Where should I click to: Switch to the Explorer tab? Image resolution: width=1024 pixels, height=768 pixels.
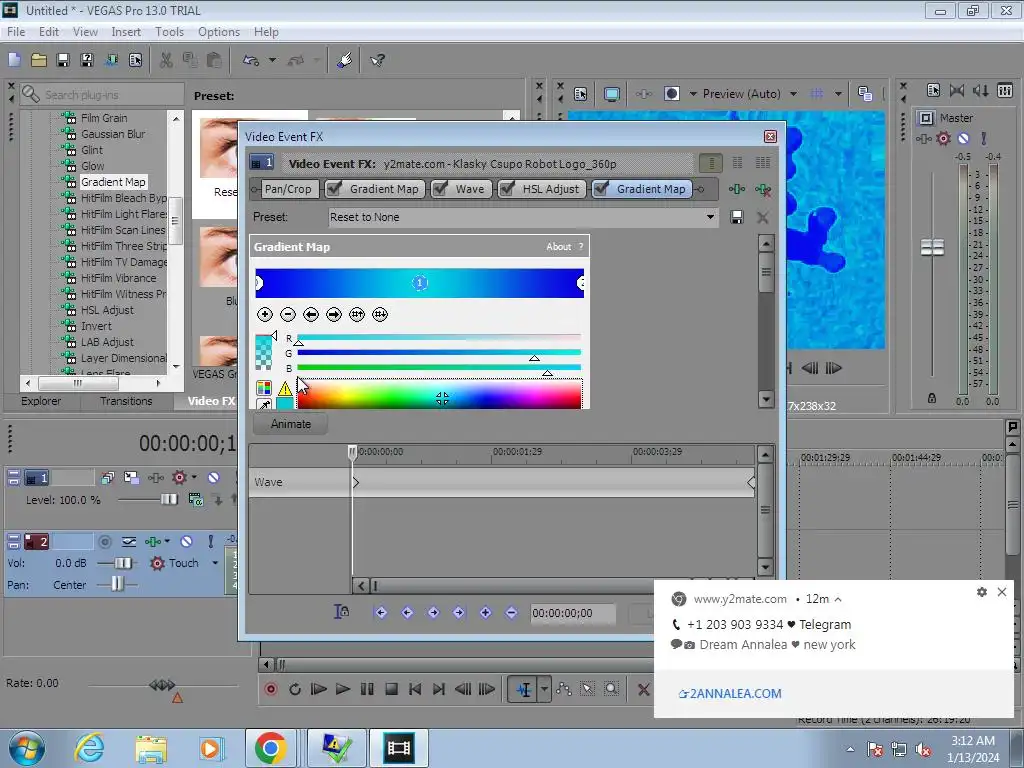pyautogui.click(x=40, y=401)
